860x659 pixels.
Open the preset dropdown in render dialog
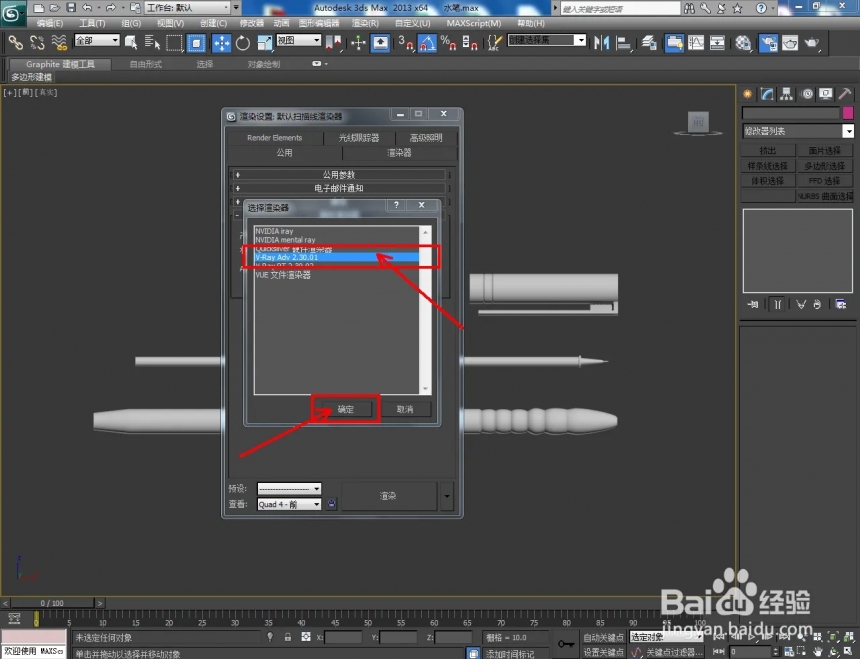[289, 488]
